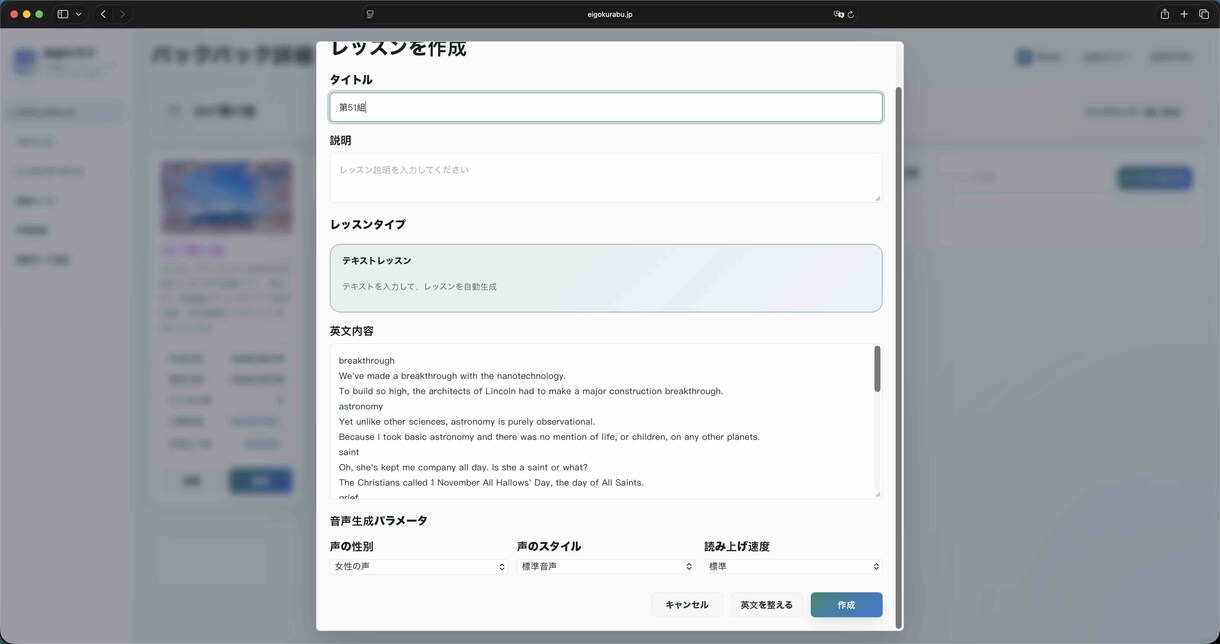Click the 英文内容 textarea scrollbar thumb
The height and width of the screenshot is (644, 1220).
pyautogui.click(x=877, y=369)
